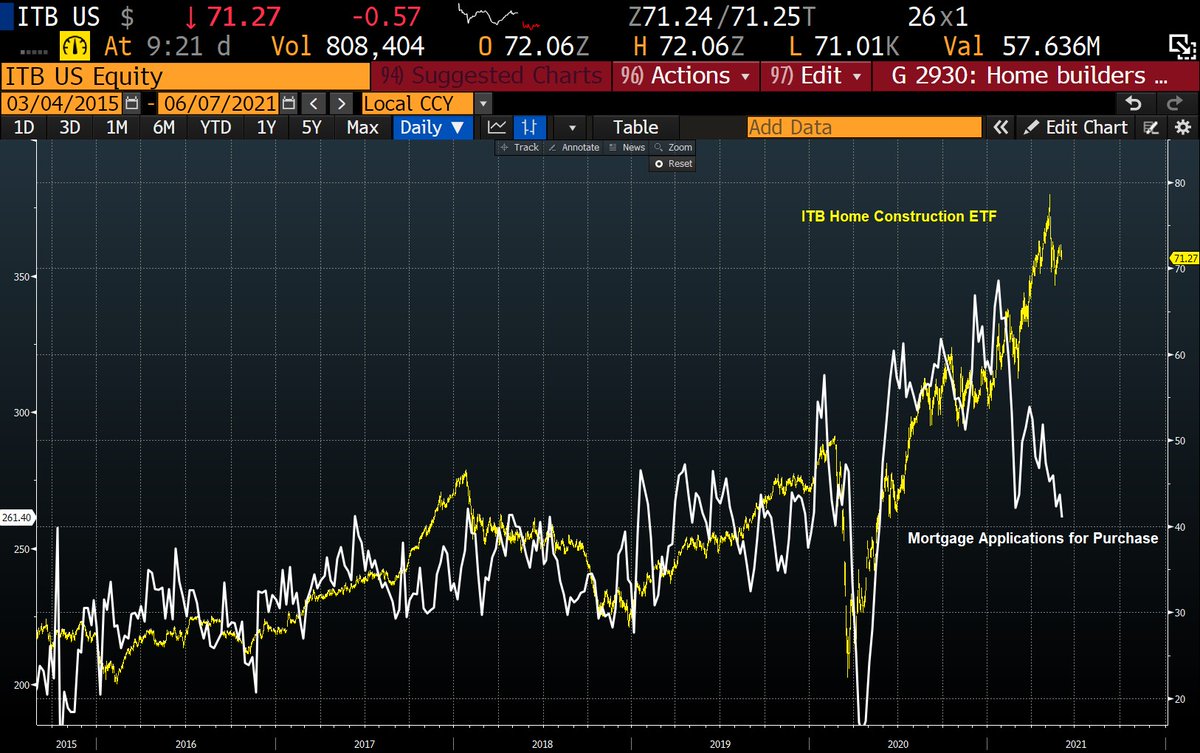
Task: Expand the 97) Edit menu
Action: click(814, 76)
